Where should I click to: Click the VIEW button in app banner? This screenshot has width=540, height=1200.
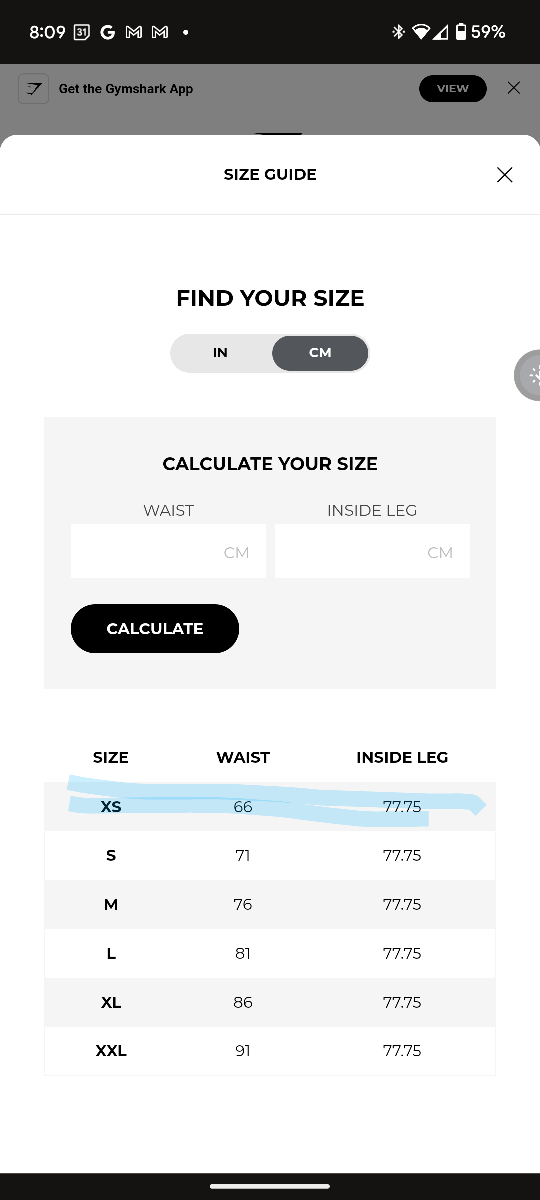tap(453, 88)
